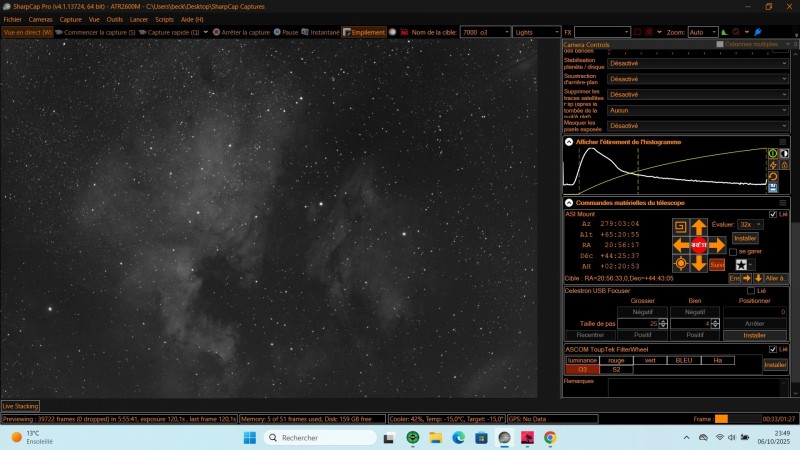Viewport: 800px width, 450px height.
Task: Open the Cameras menu
Action: pos(40,19)
